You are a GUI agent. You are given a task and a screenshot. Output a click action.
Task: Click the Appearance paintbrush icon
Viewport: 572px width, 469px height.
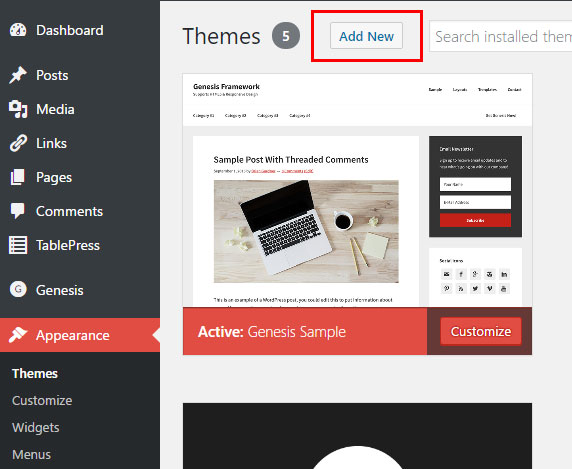click(x=18, y=334)
